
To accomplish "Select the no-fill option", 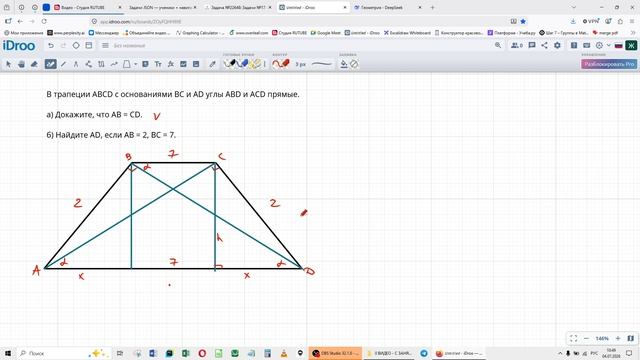I will click(x=354, y=64).
